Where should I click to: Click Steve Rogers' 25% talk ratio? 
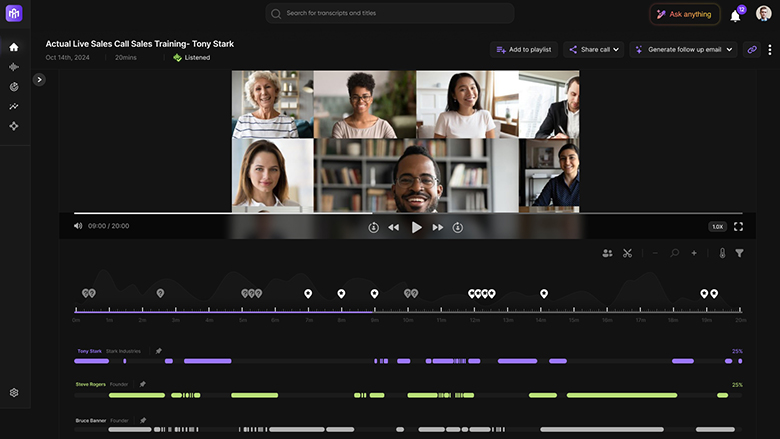[737, 385]
